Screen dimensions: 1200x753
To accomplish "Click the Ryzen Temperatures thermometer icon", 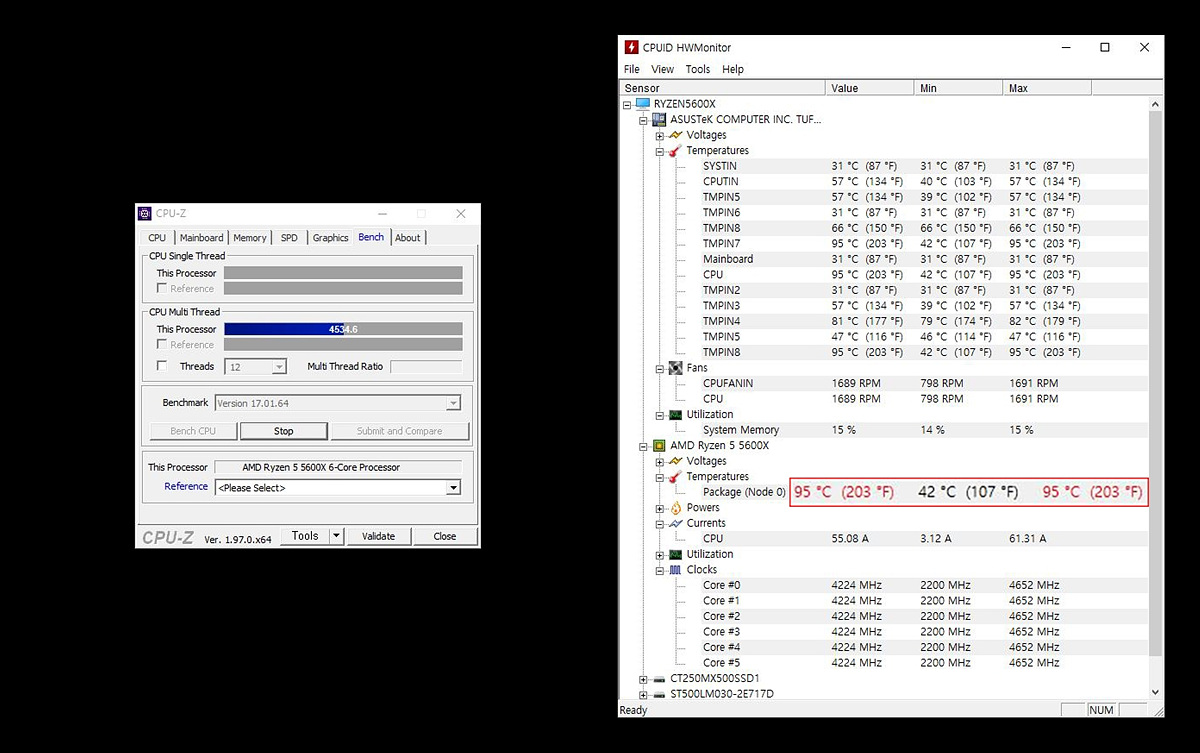I will pyautogui.click(x=676, y=477).
